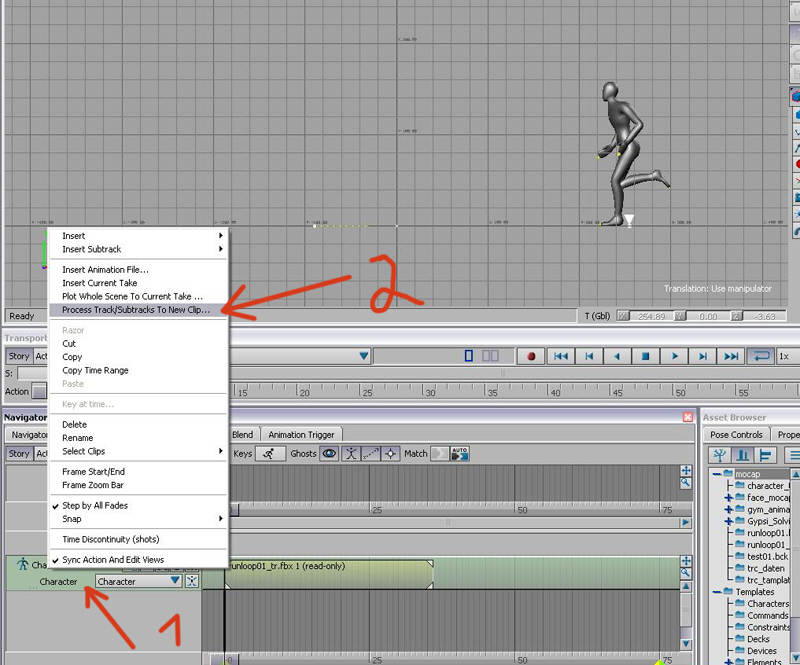
Task: Toggle the Ghosts eye visibility icon
Action: point(329,454)
